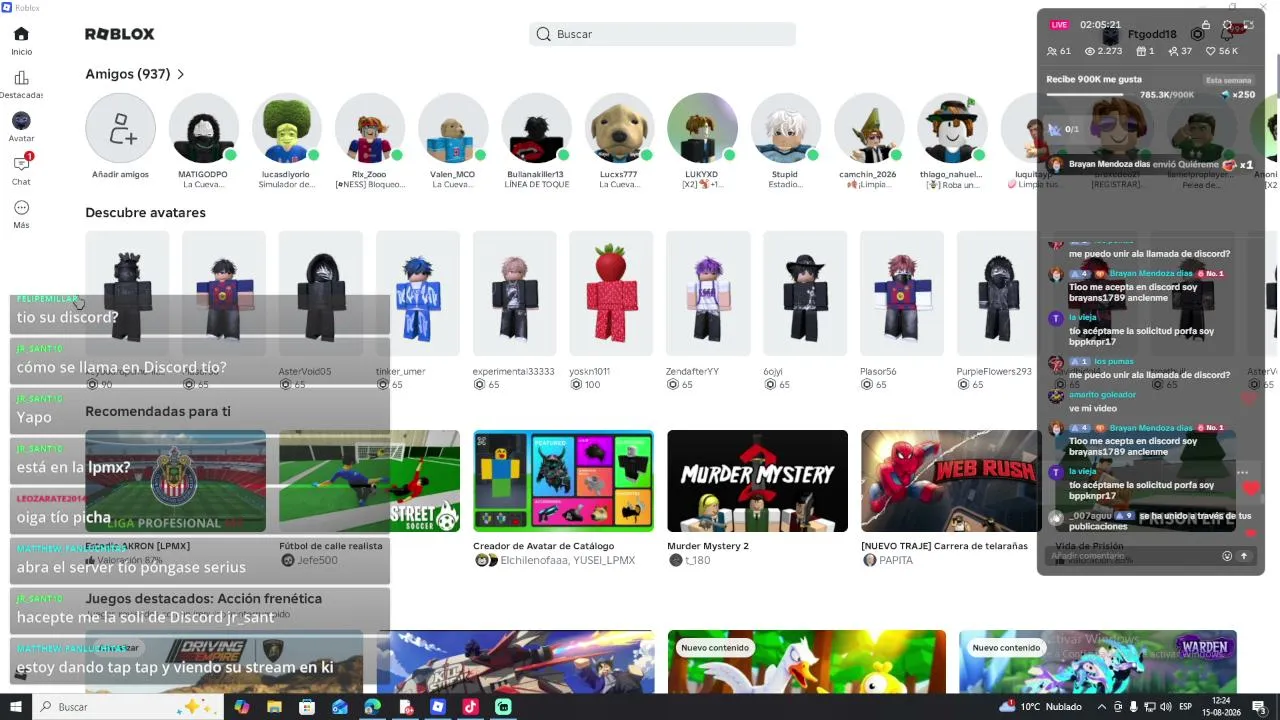1280x720 pixels.
Task: Open Outlook mail from the taskbar
Action: pyautogui.click(x=340, y=706)
